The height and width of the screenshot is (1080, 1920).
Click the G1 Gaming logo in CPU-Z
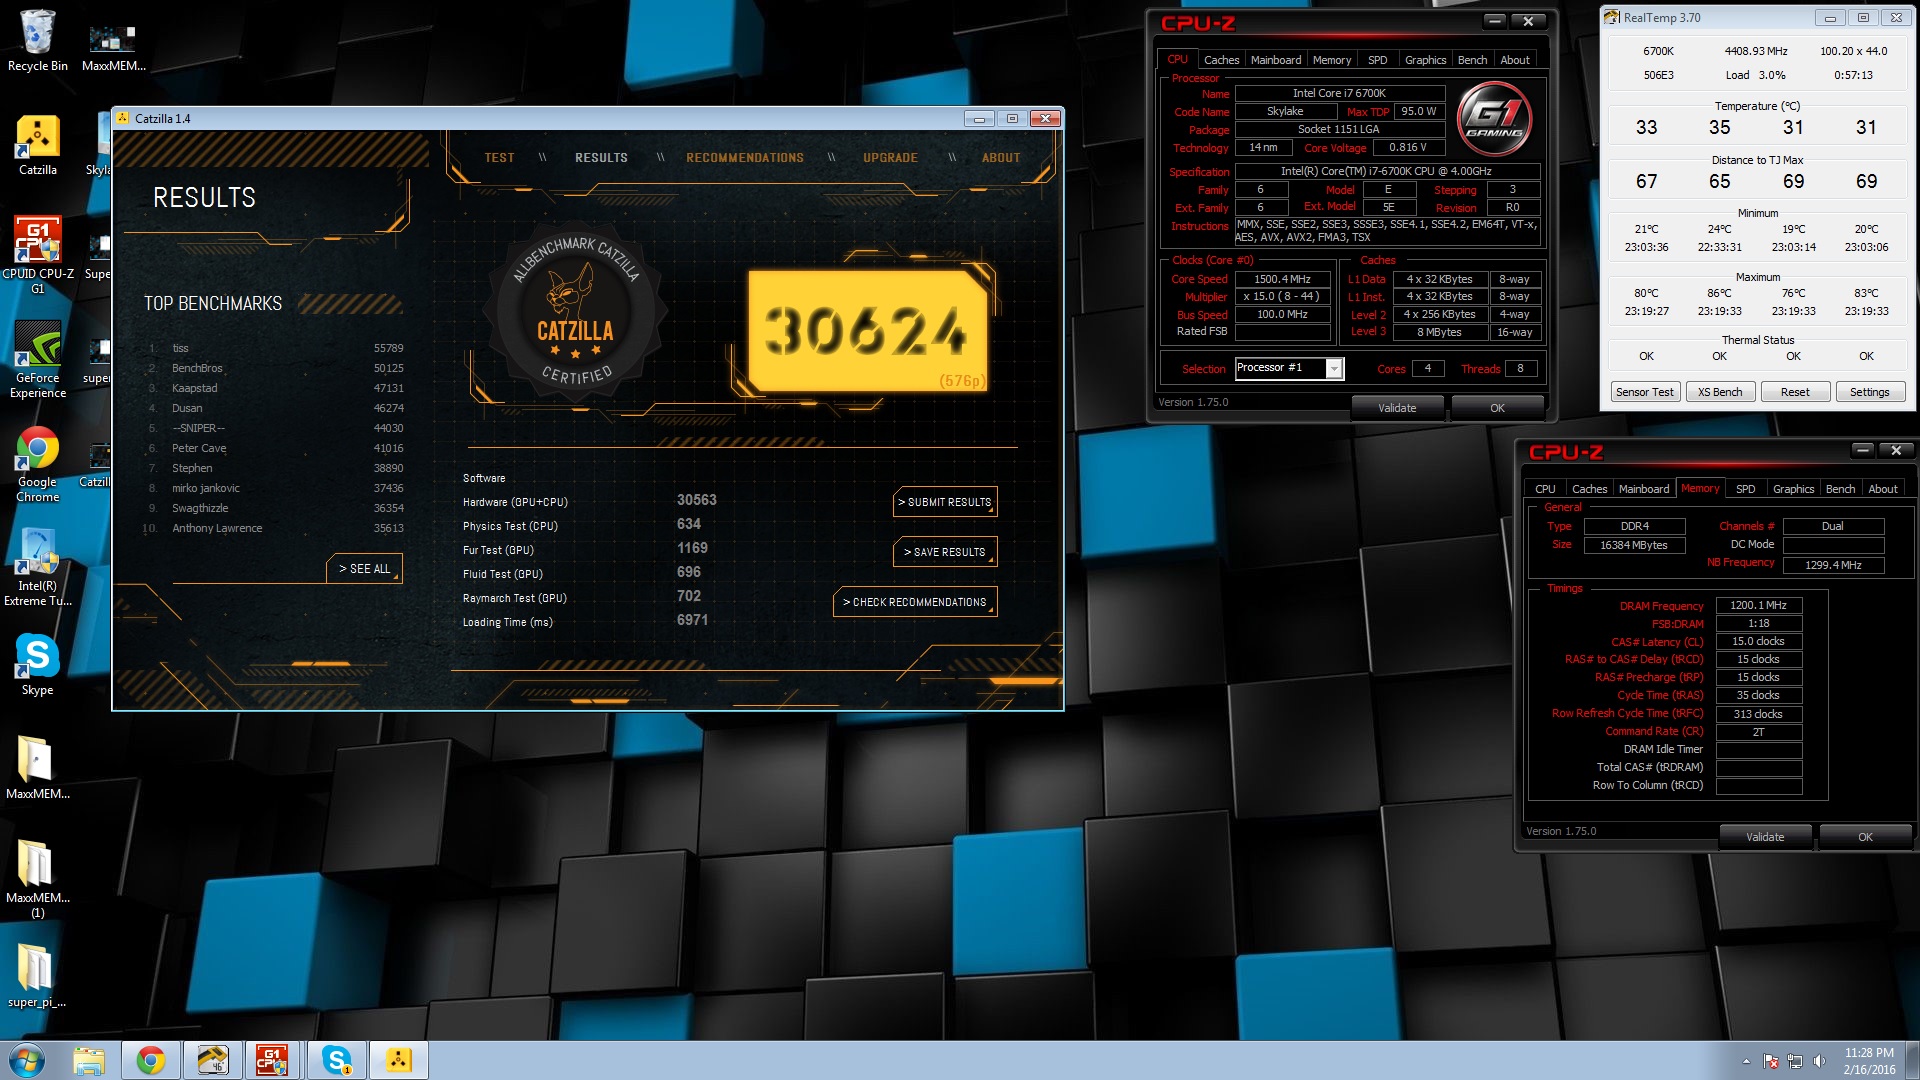(x=1496, y=120)
